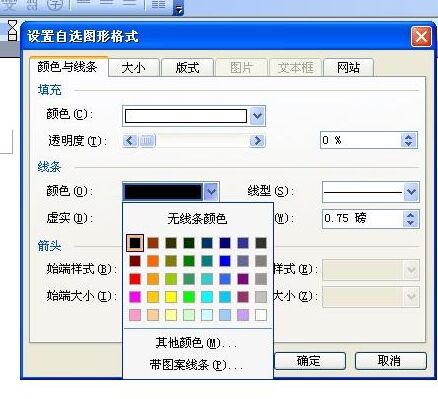Open the toolbar options arrow above the dialog

pyautogui.click(x=179, y=8)
